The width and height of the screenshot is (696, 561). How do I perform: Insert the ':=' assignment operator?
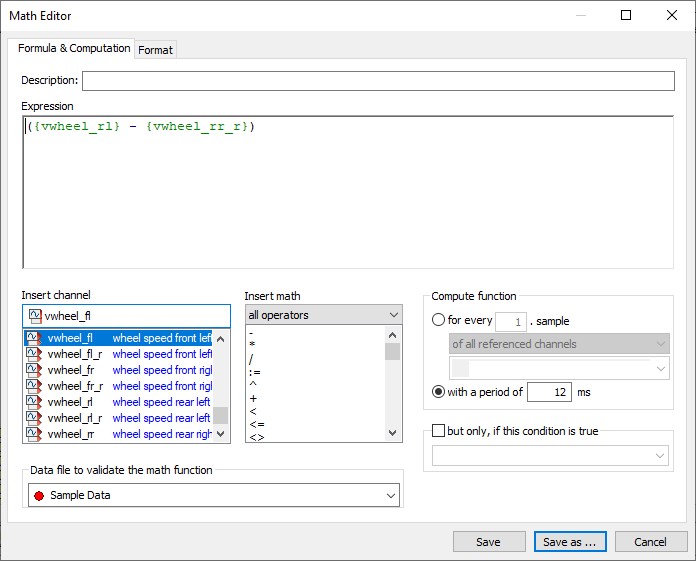click(255, 372)
